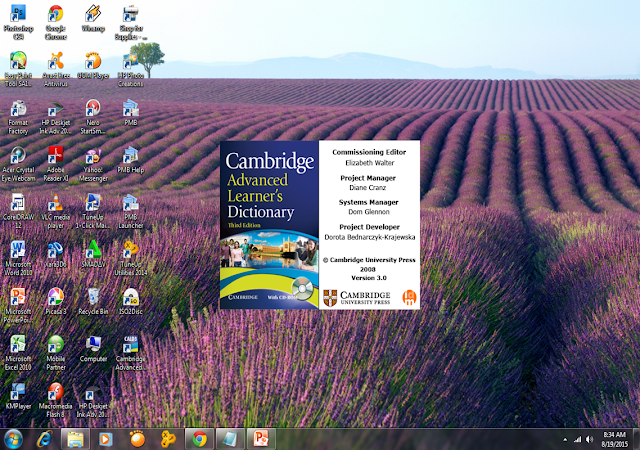Open HP Deskjet shortcut beside Format Factory
Viewport: 640px width, 450px height.
pos(56,117)
